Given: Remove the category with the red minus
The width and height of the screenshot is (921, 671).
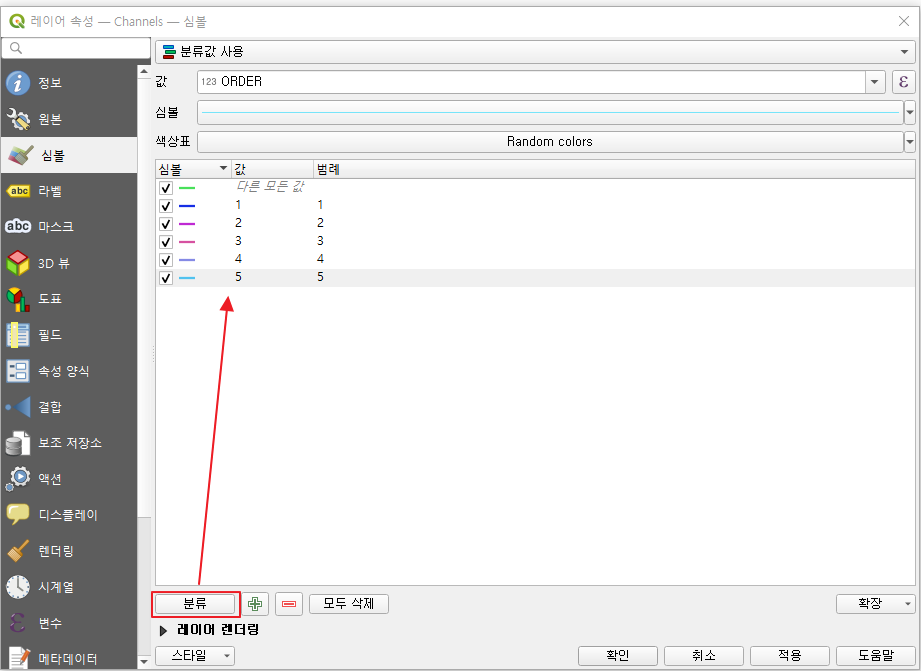Looking at the screenshot, I should [x=289, y=603].
